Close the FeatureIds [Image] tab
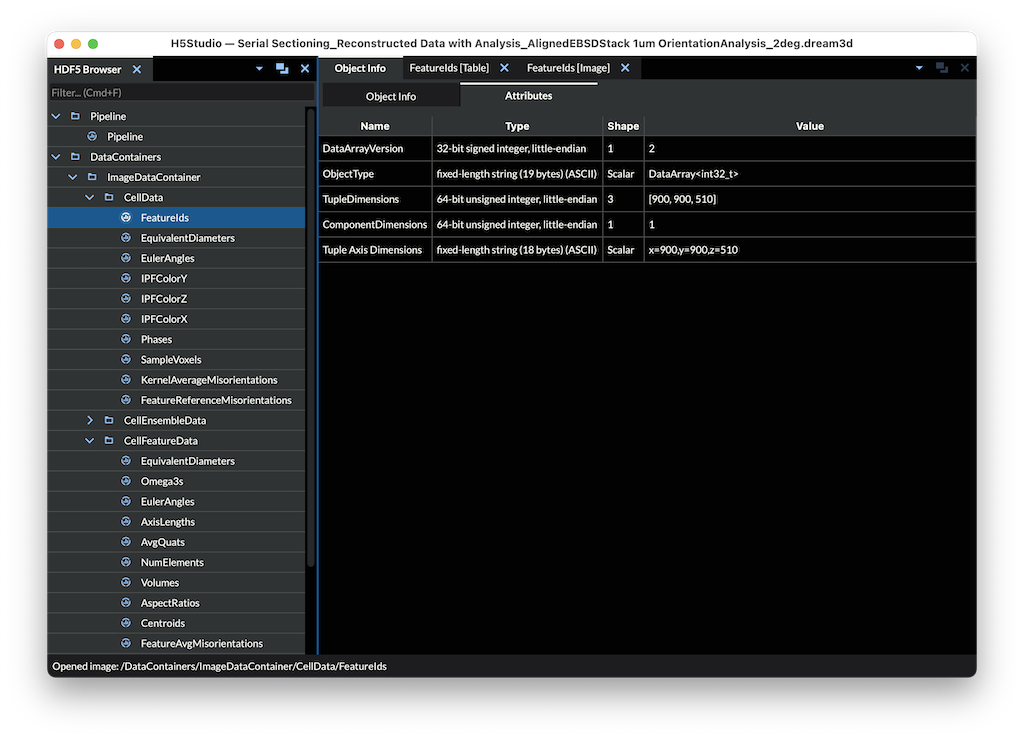 pos(625,68)
